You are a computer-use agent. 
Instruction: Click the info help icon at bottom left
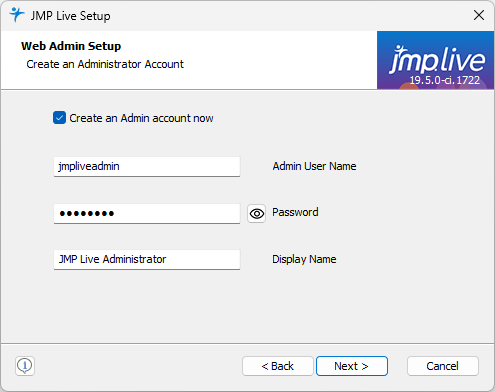(x=25, y=366)
